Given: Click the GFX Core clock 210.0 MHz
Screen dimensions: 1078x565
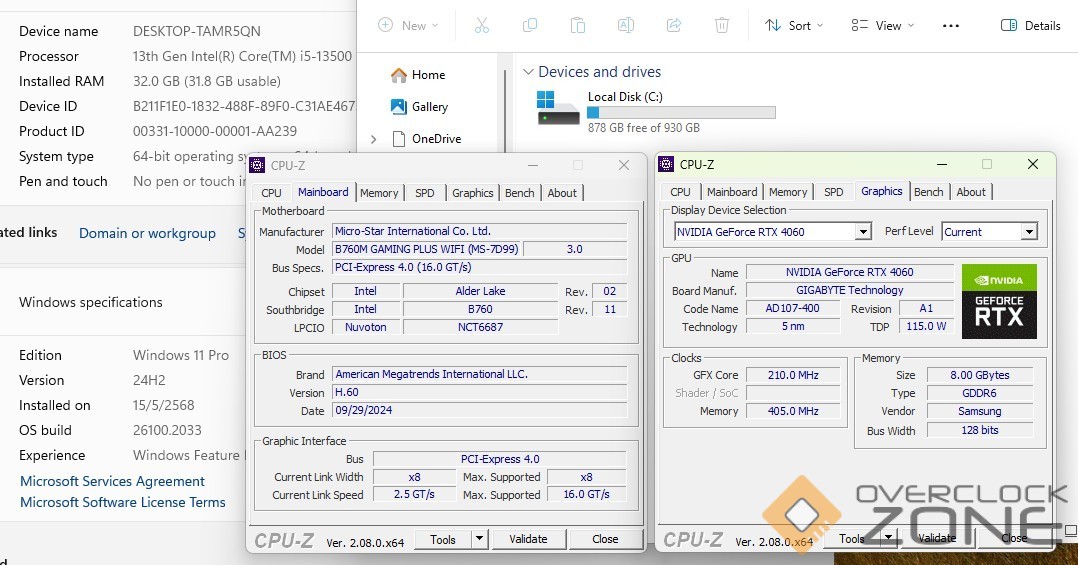Looking at the screenshot, I should 793,375.
